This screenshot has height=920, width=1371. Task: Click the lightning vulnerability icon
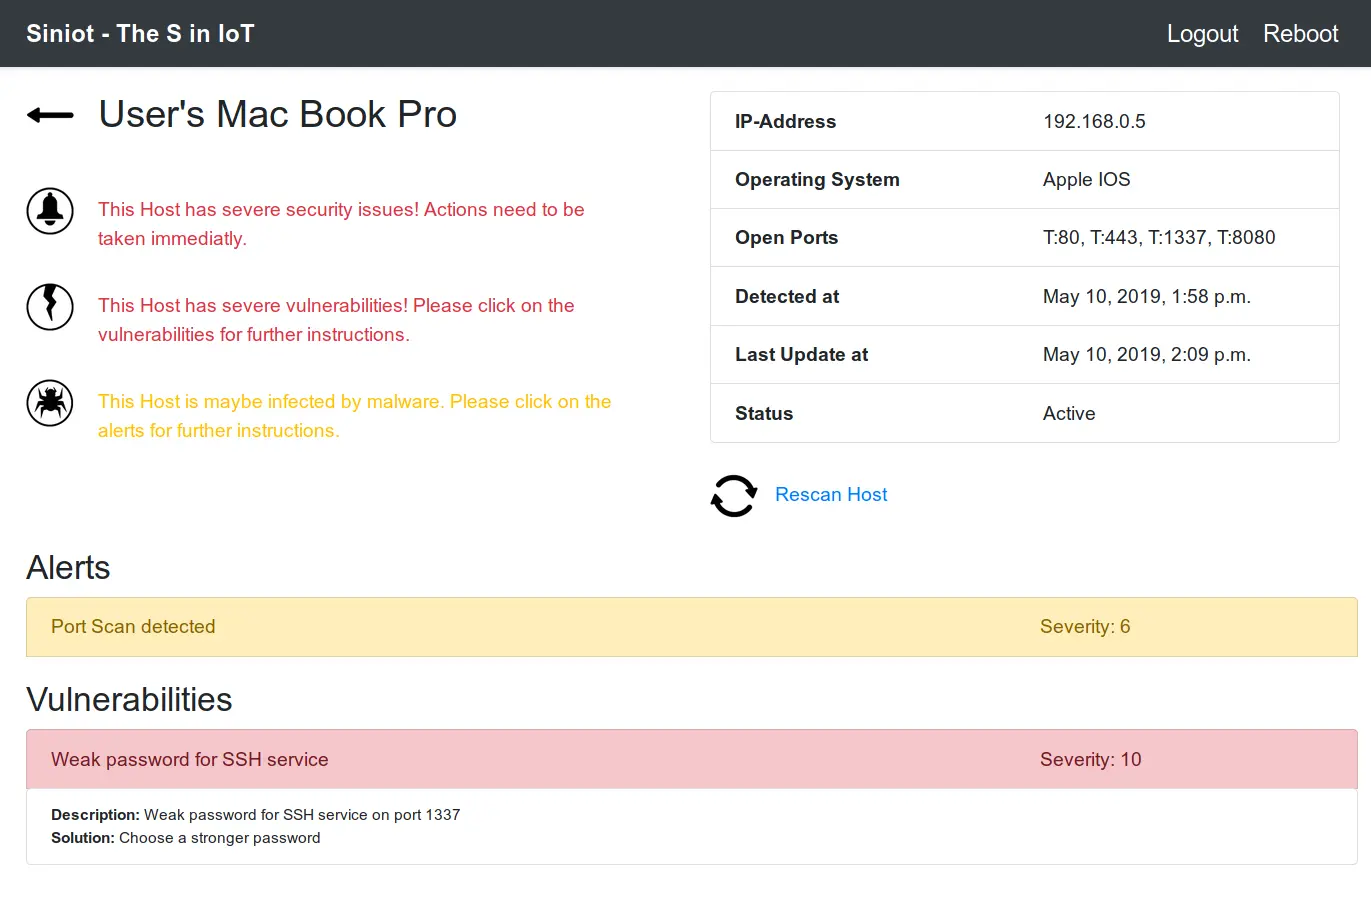coord(50,307)
